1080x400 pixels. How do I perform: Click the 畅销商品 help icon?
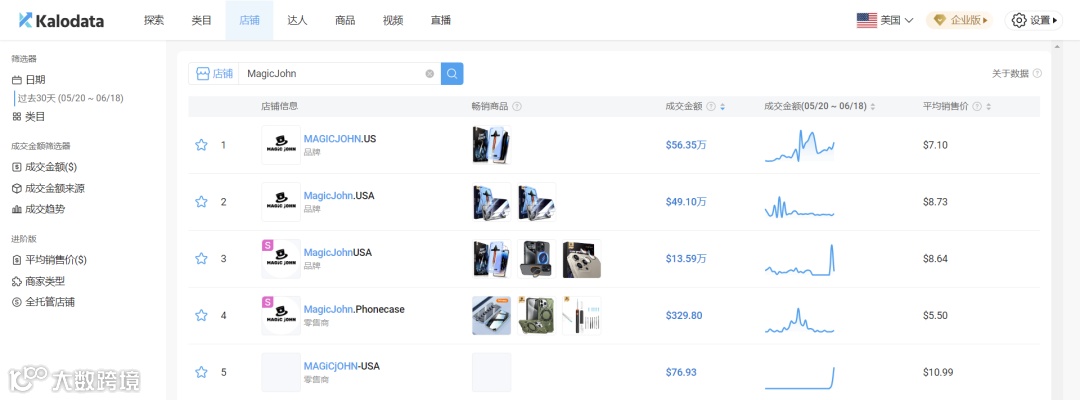[x=517, y=107]
